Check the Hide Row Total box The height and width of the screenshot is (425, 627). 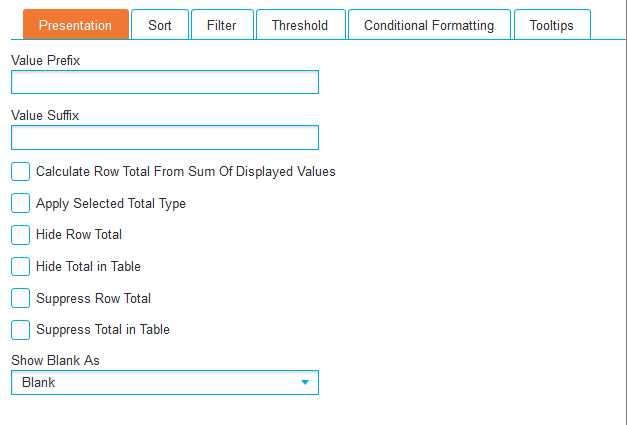pyautogui.click(x=20, y=235)
